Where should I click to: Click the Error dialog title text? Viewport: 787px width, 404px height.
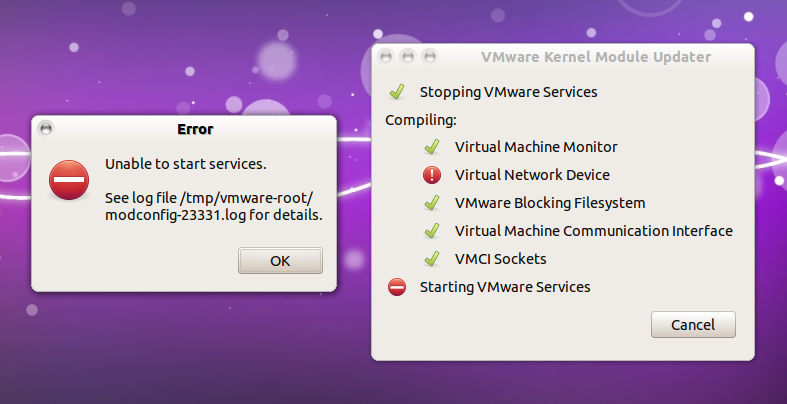tap(195, 129)
